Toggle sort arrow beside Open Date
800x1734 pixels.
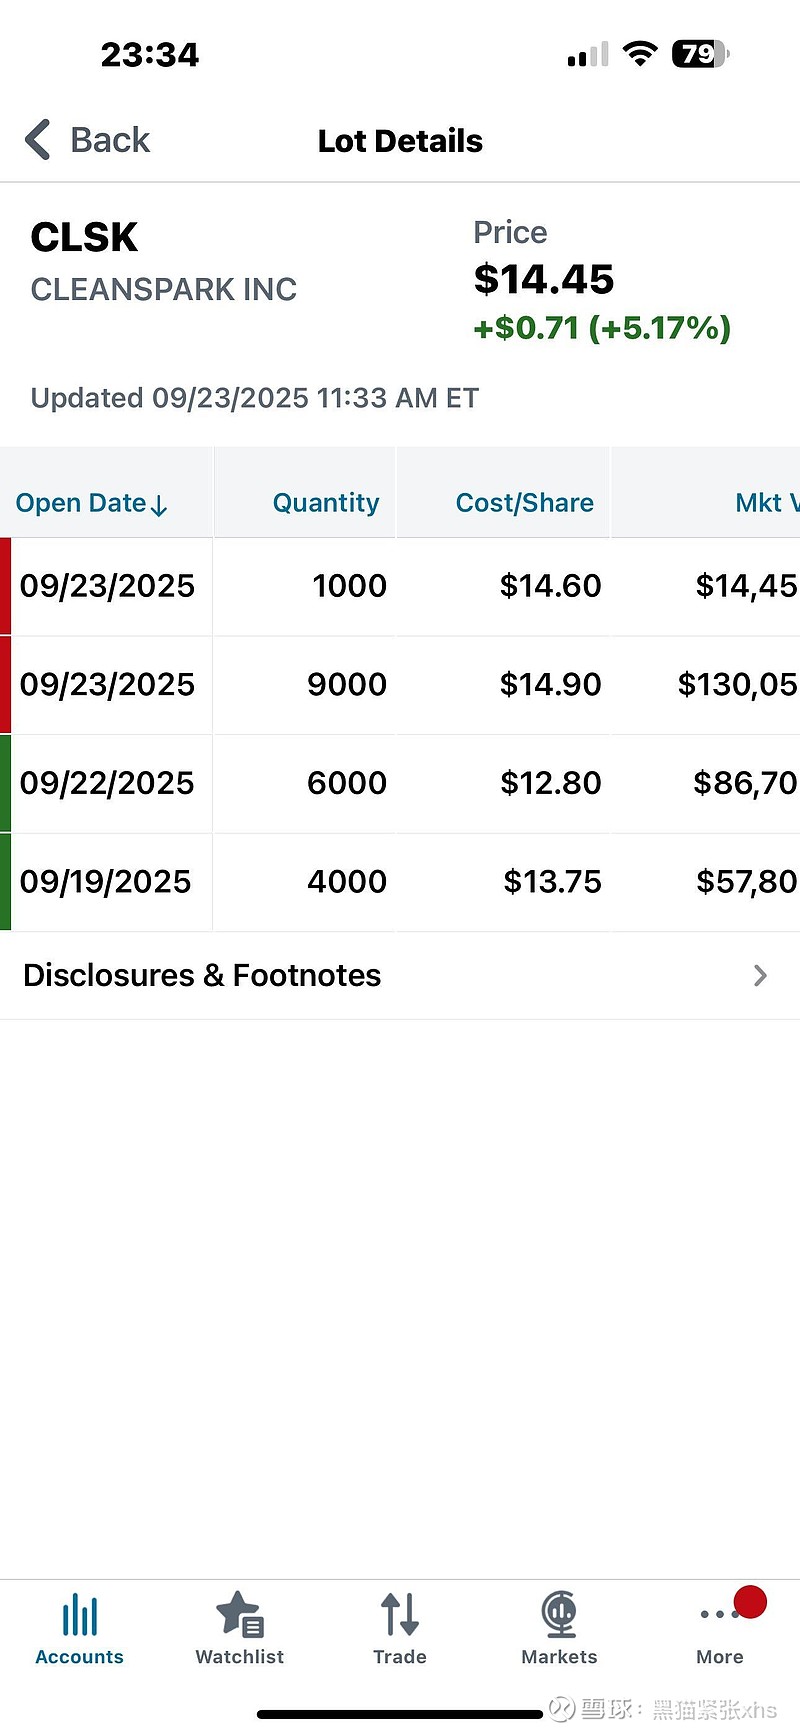click(x=159, y=505)
